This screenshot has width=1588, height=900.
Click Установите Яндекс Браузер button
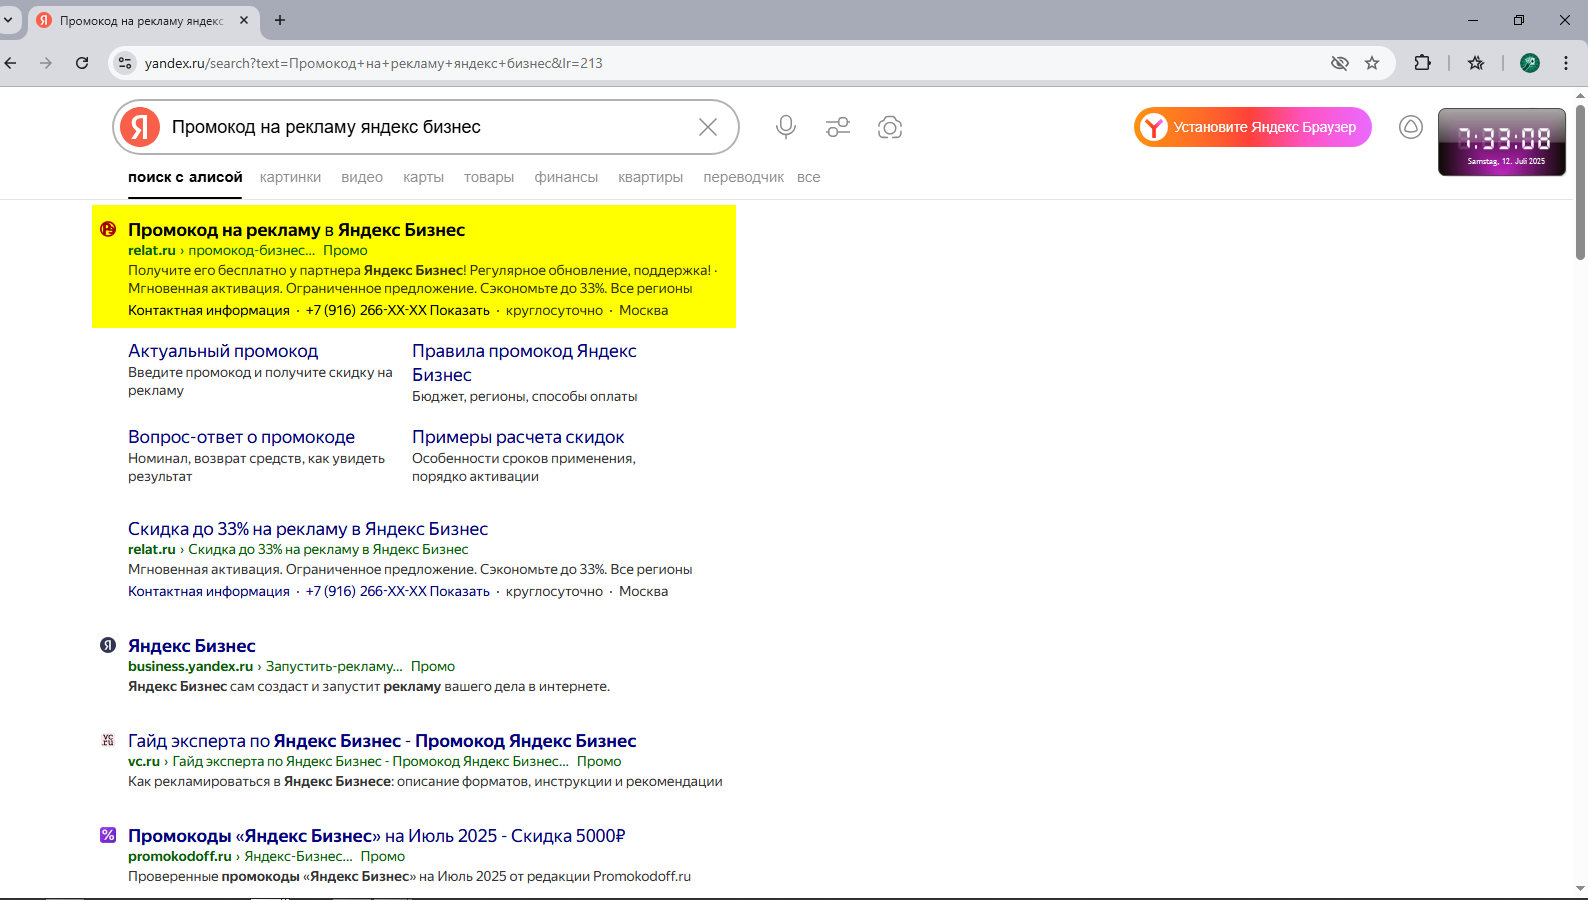1252,127
